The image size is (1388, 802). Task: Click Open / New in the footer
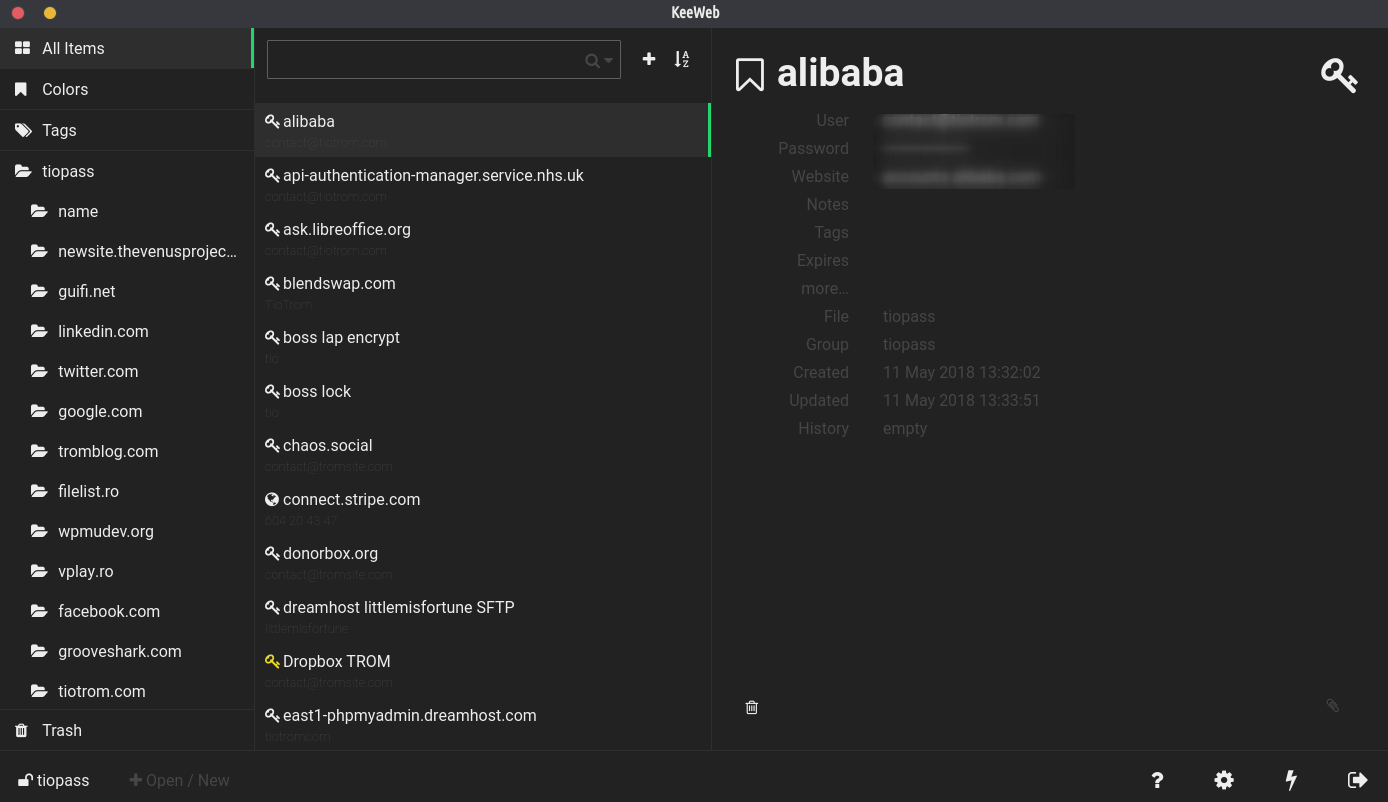coord(179,780)
